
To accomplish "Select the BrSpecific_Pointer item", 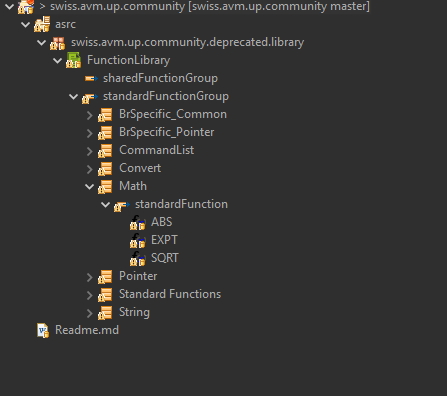I will tap(166, 132).
